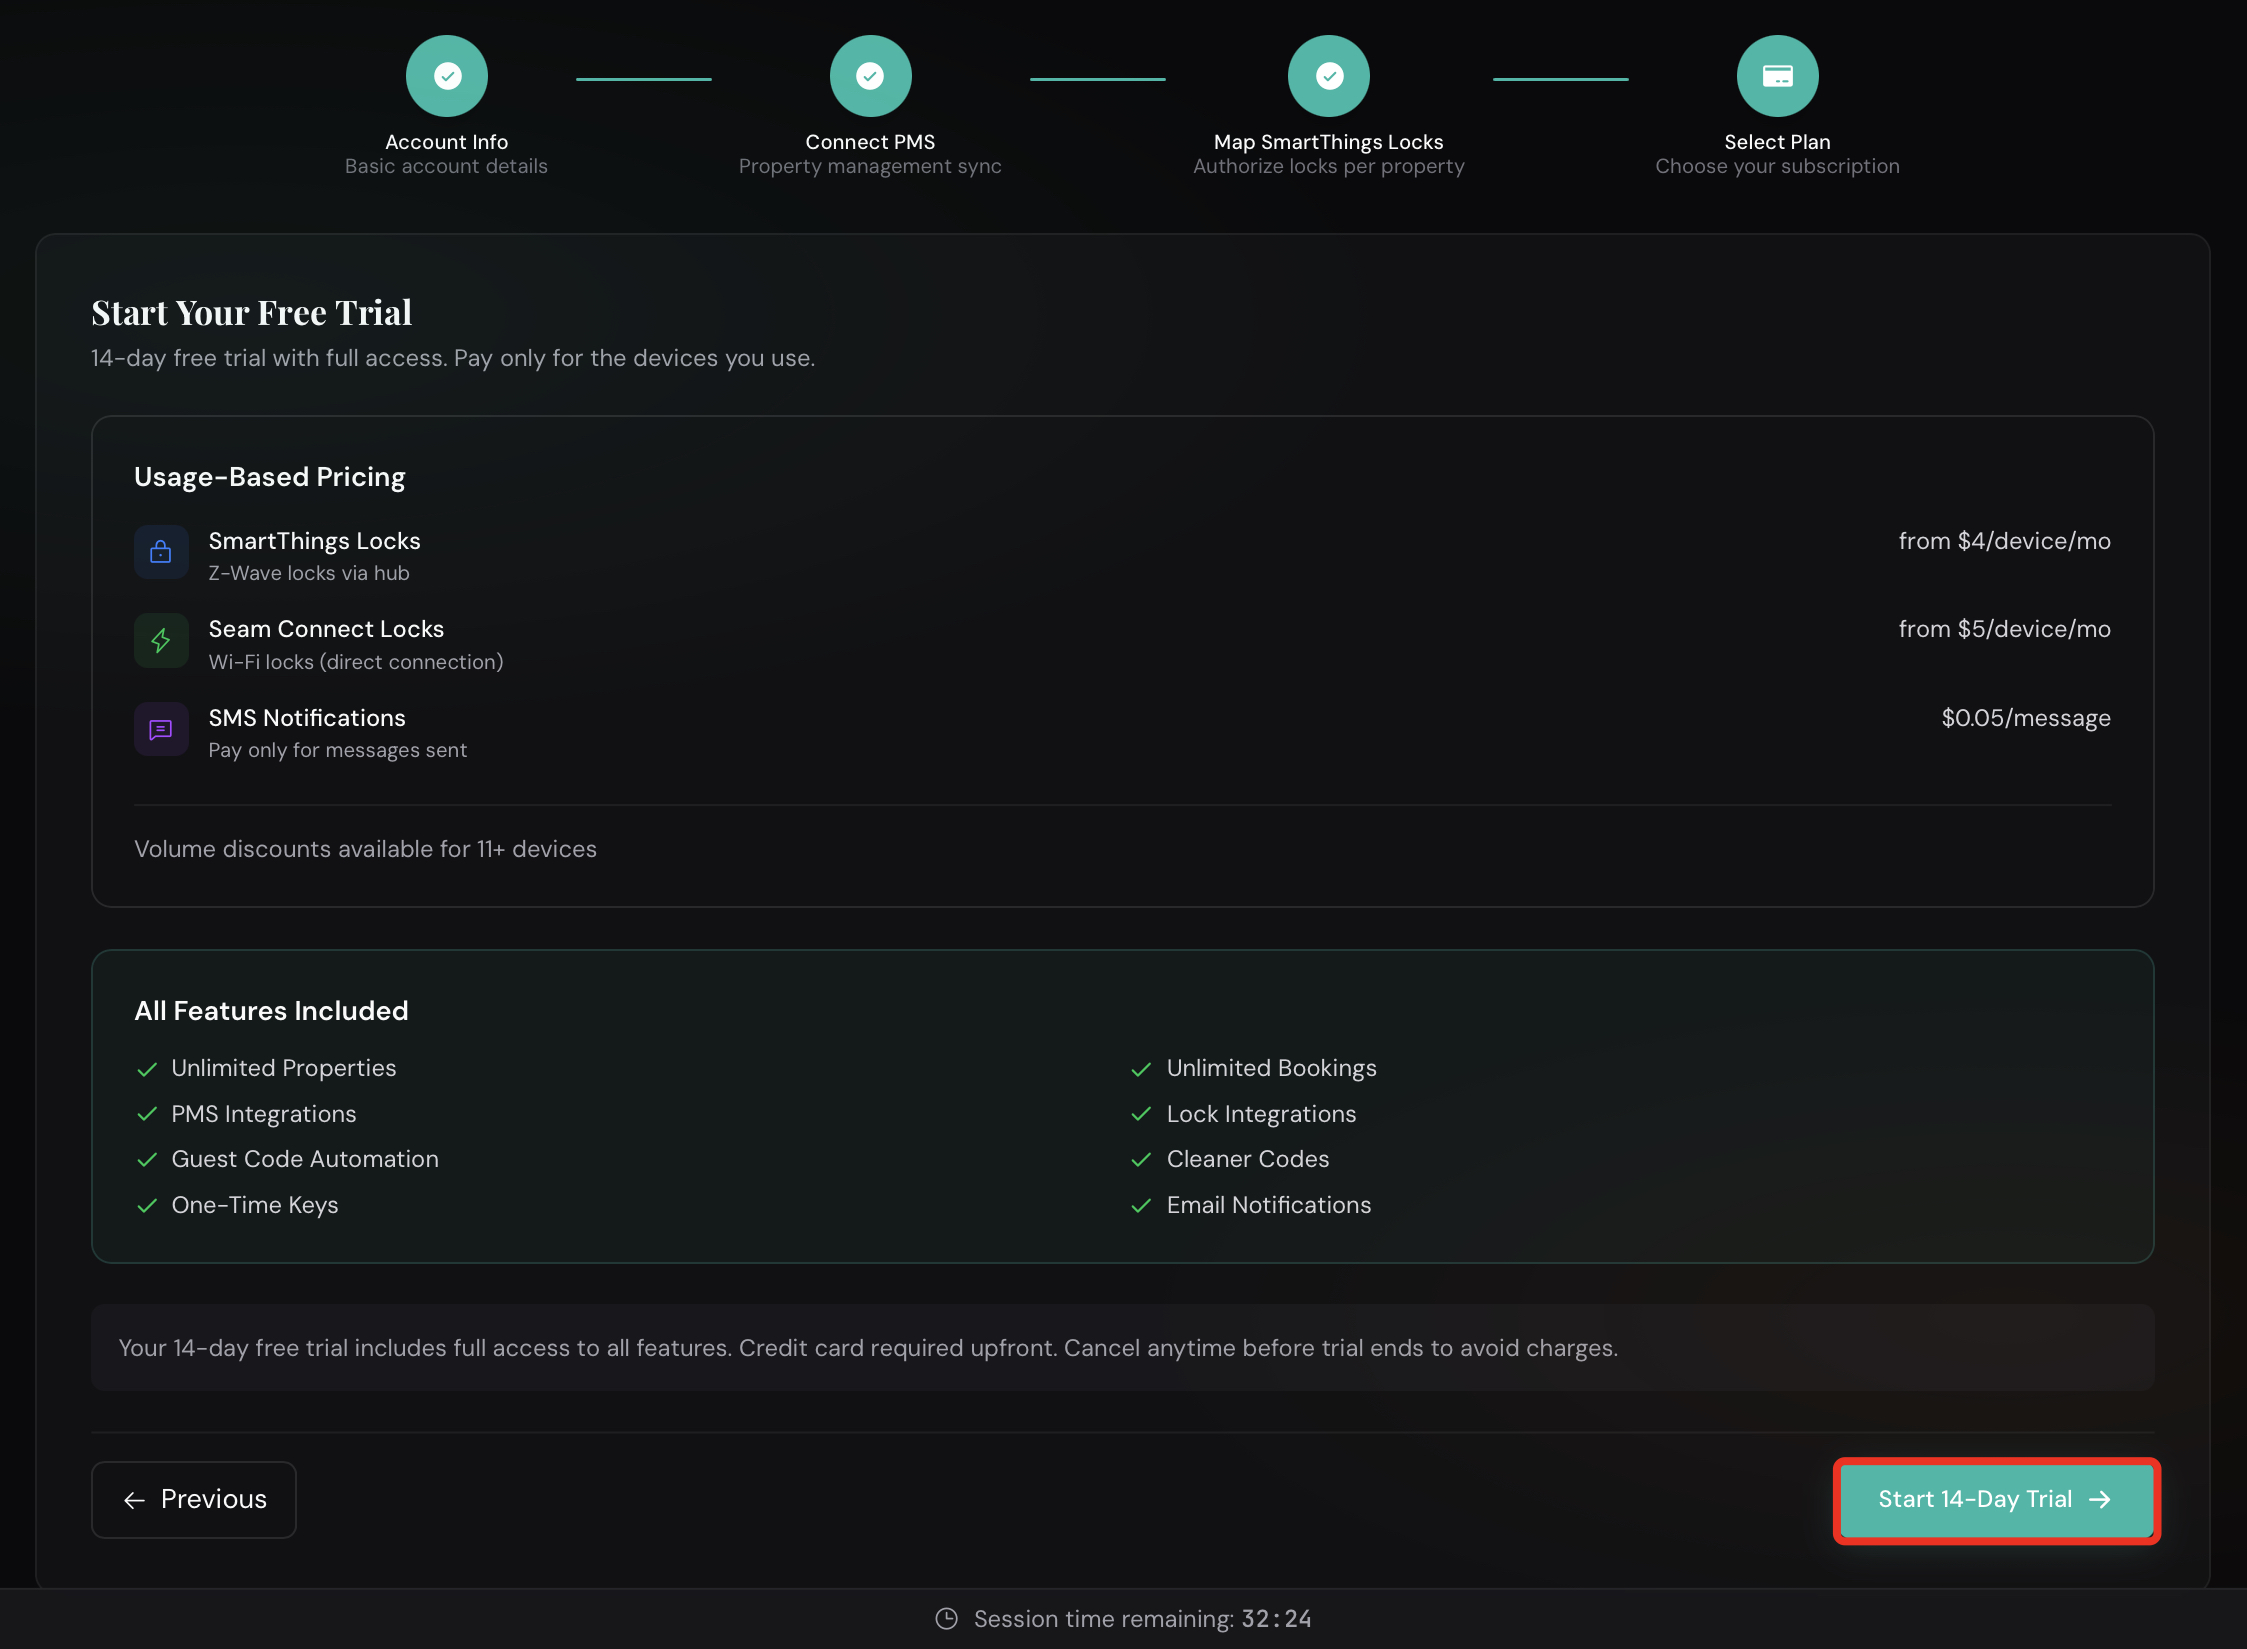Click the session time remaining 32:24 counter
The width and height of the screenshot is (2247, 1649).
pyautogui.click(x=1276, y=1618)
